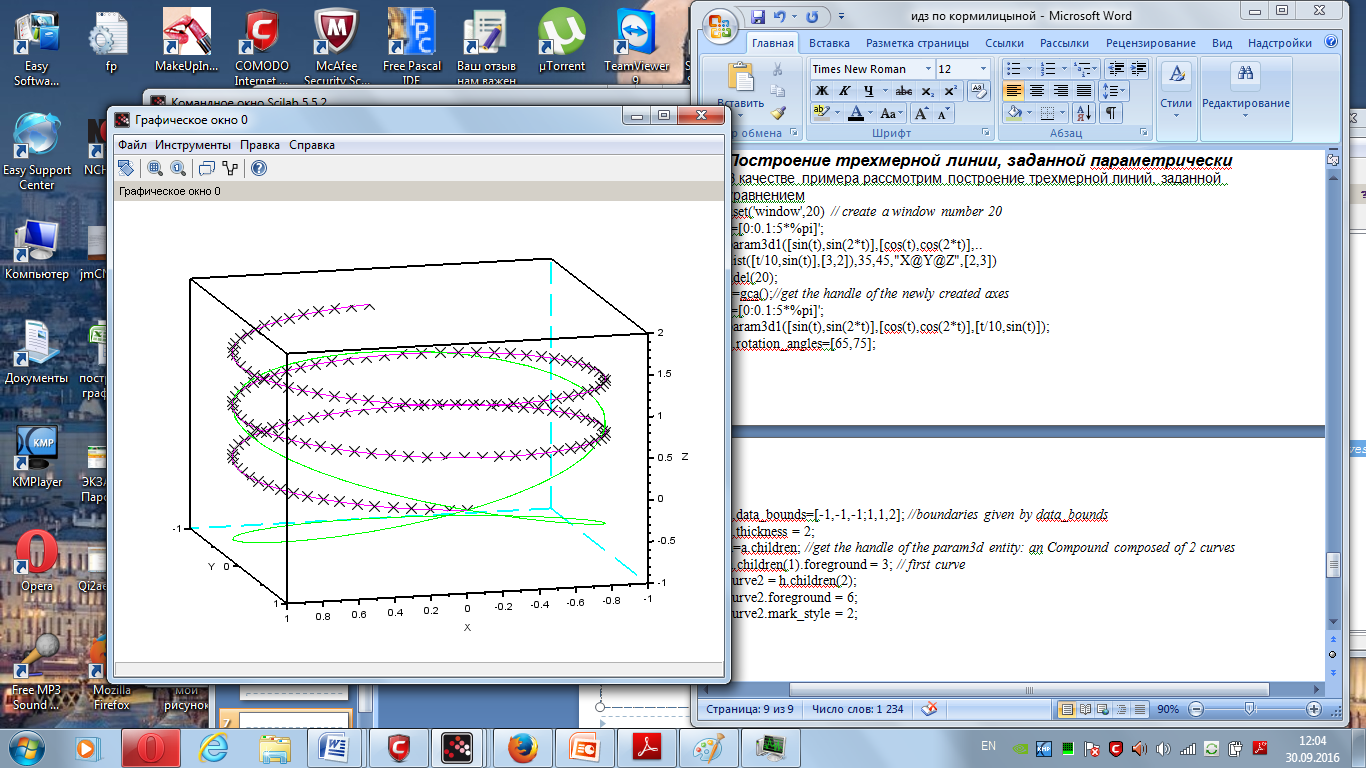The height and width of the screenshot is (768, 1366).
Task: Reset plot to original view icon
Action: tap(178, 168)
